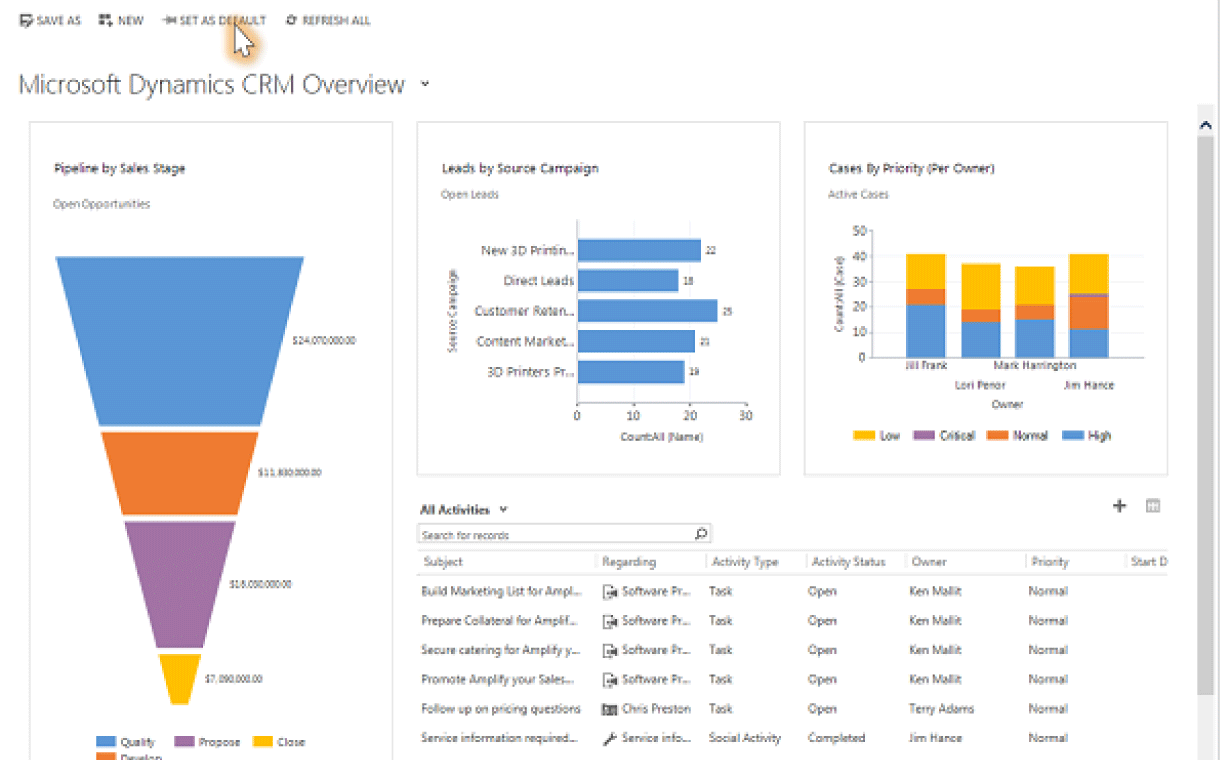Click the blue Qualify legend swatch
Image resolution: width=1220 pixels, height=760 pixels.
pos(105,742)
